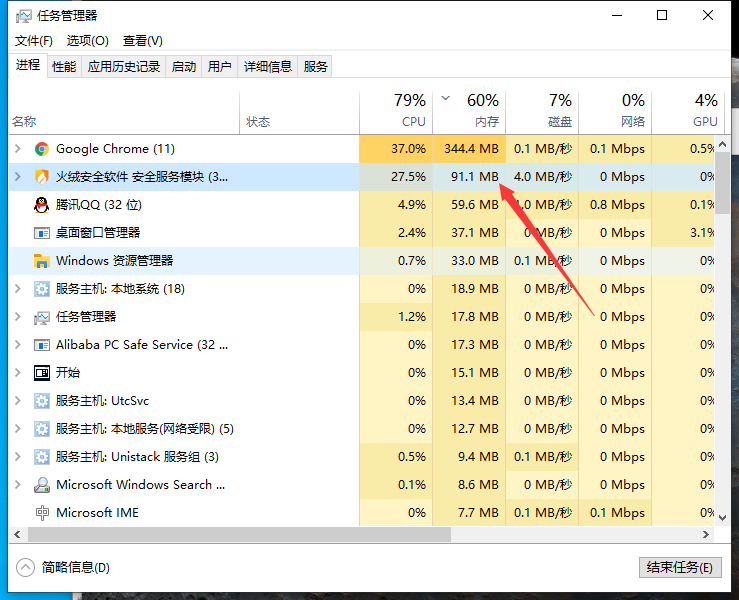Click the 服务主机: 本地服务(网络受限) gear icon
The width and height of the screenshot is (739, 600).
(41, 429)
